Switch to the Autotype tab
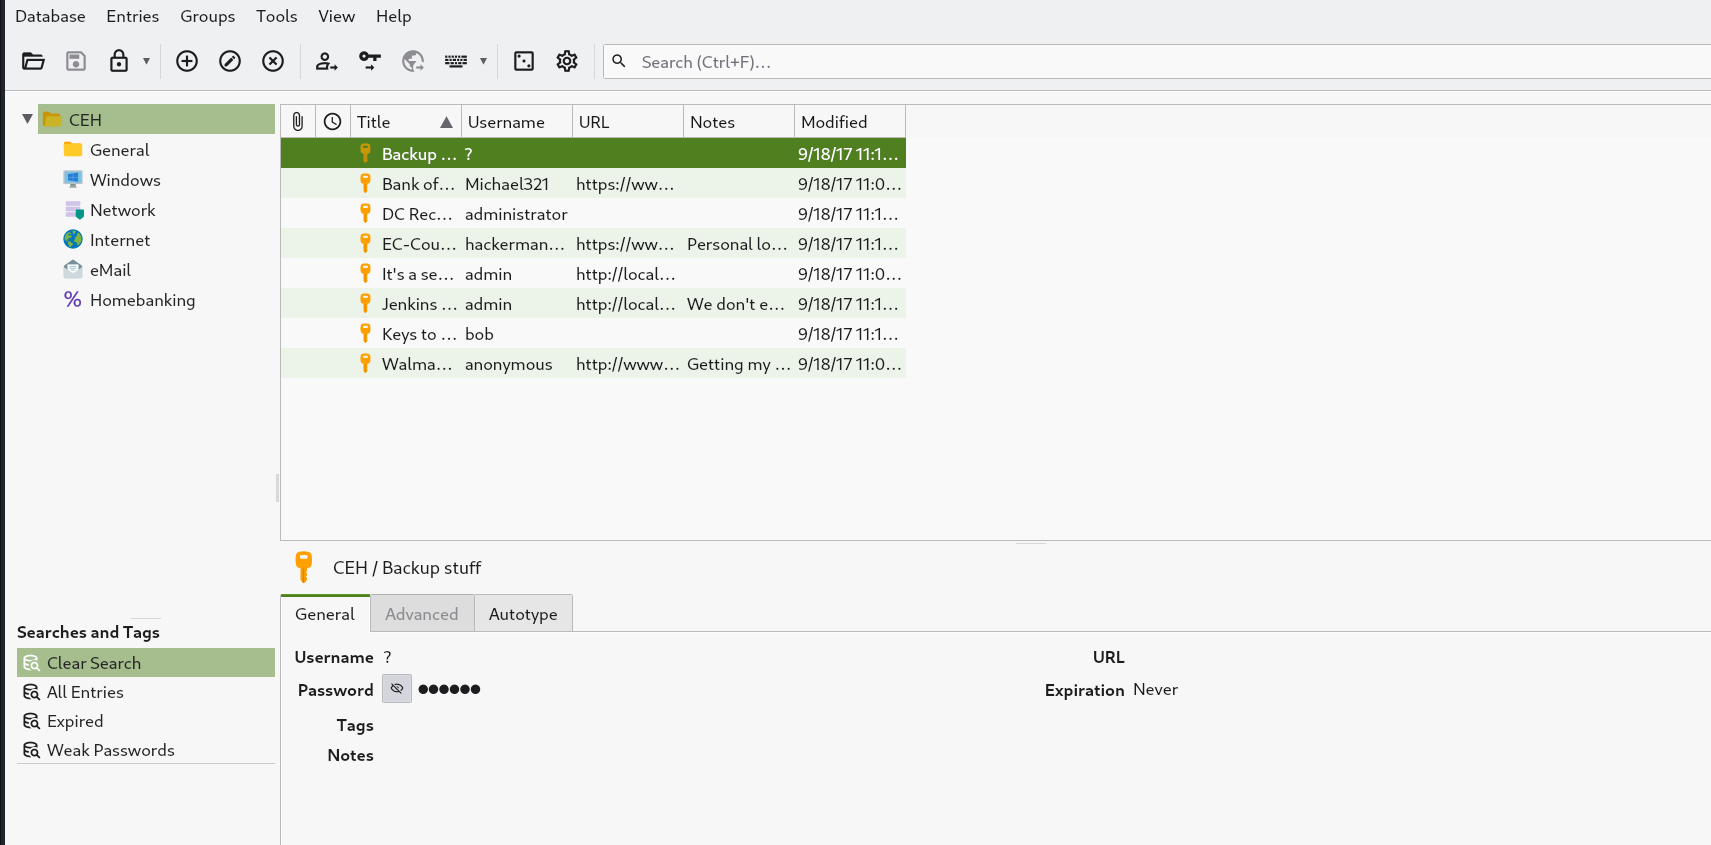Screen dimensions: 1711x845 pos(523,614)
